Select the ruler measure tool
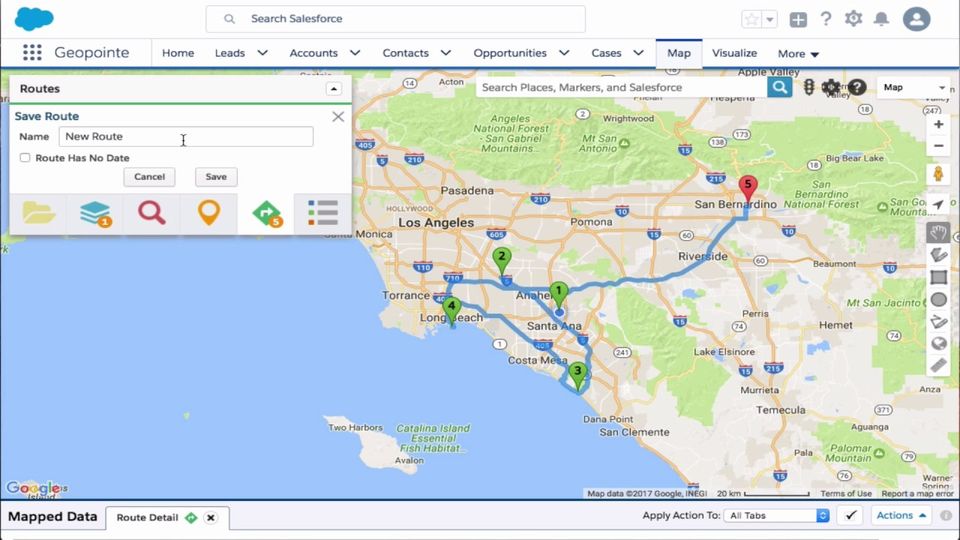The image size is (960, 540). click(x=938, y=366)
